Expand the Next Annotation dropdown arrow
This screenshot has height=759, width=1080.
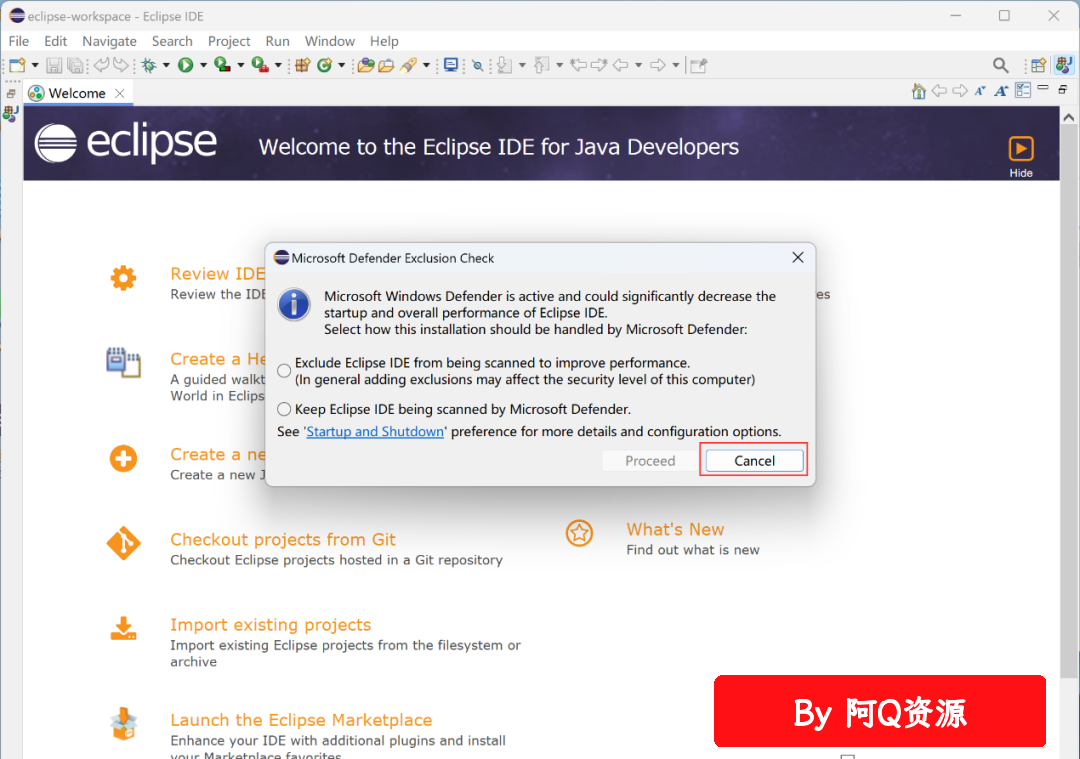522,65
